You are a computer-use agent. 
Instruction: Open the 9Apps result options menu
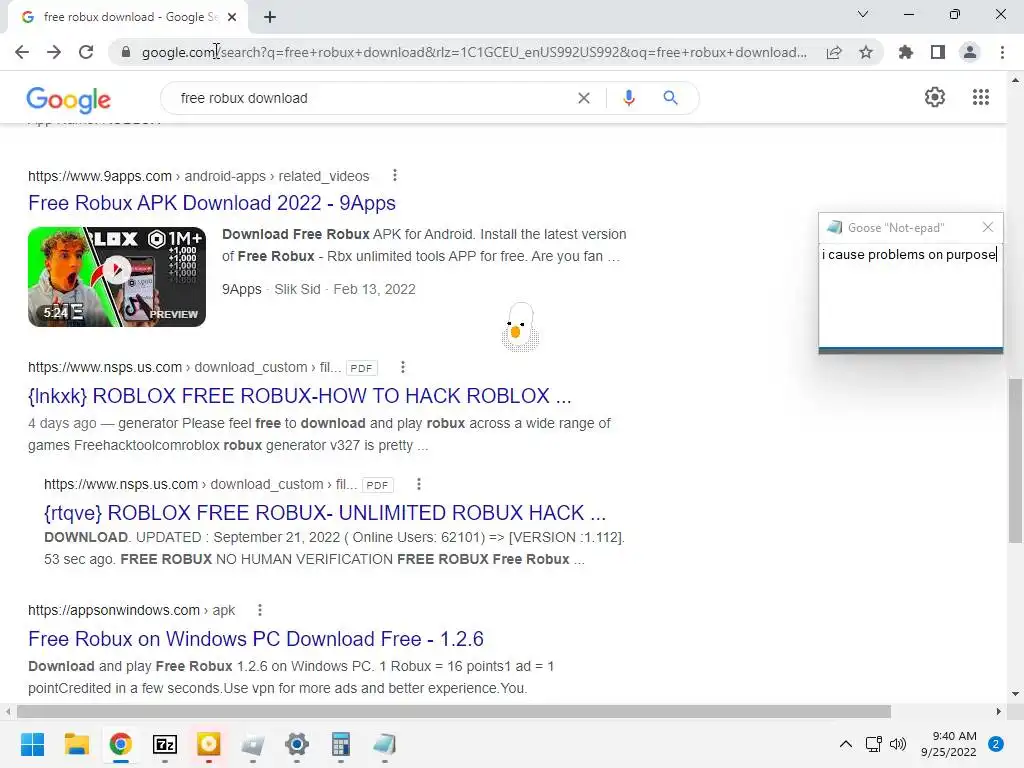[x=394, y=176]
